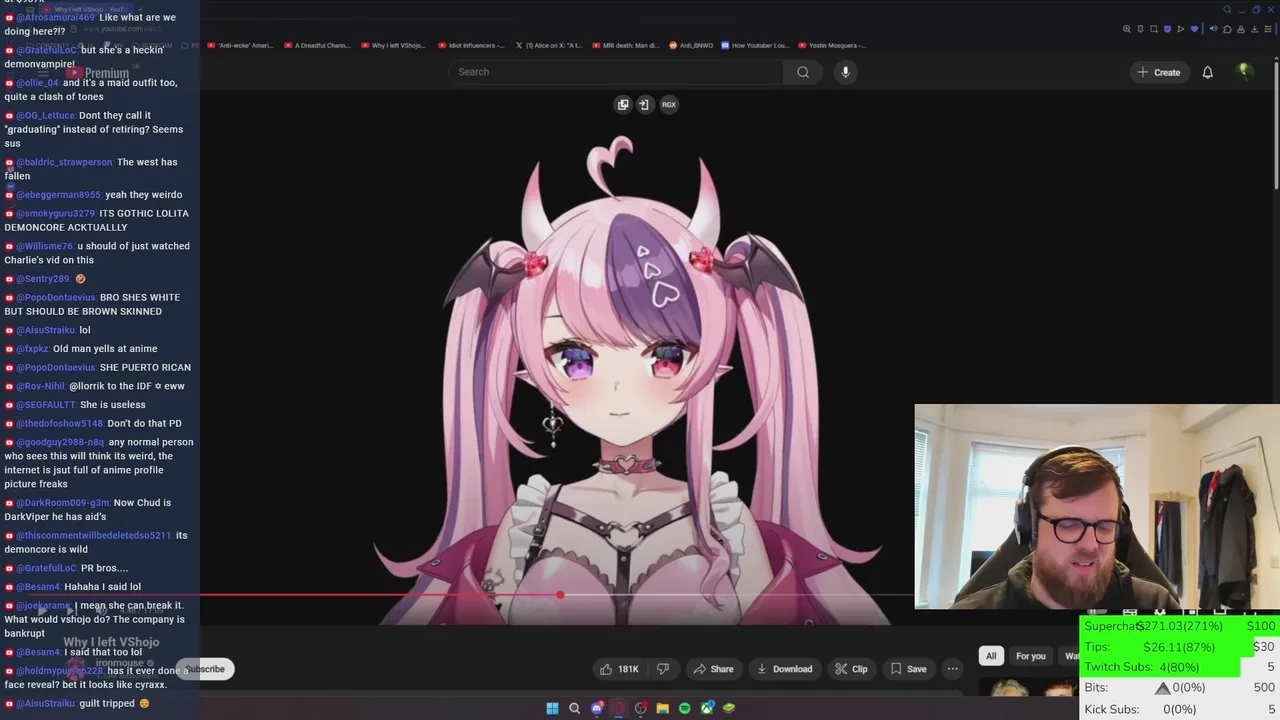The height and width of the screenshot is (720, 1280).
Task: Open File Explorer from the taskbar
Action: point(662,708)
